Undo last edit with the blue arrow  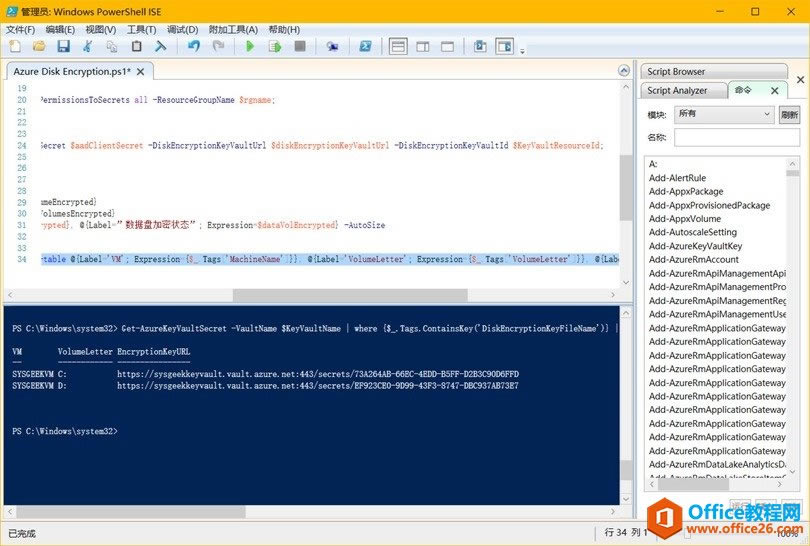pyautogui.click(x=194, y=46)
